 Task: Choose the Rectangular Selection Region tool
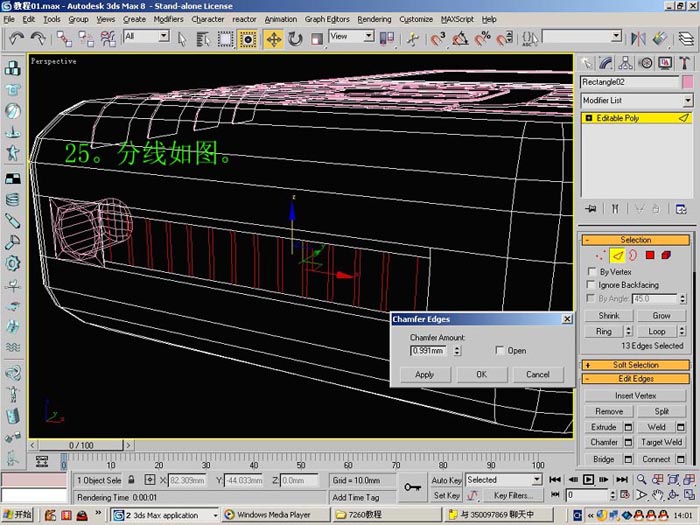tap(225, 39)
